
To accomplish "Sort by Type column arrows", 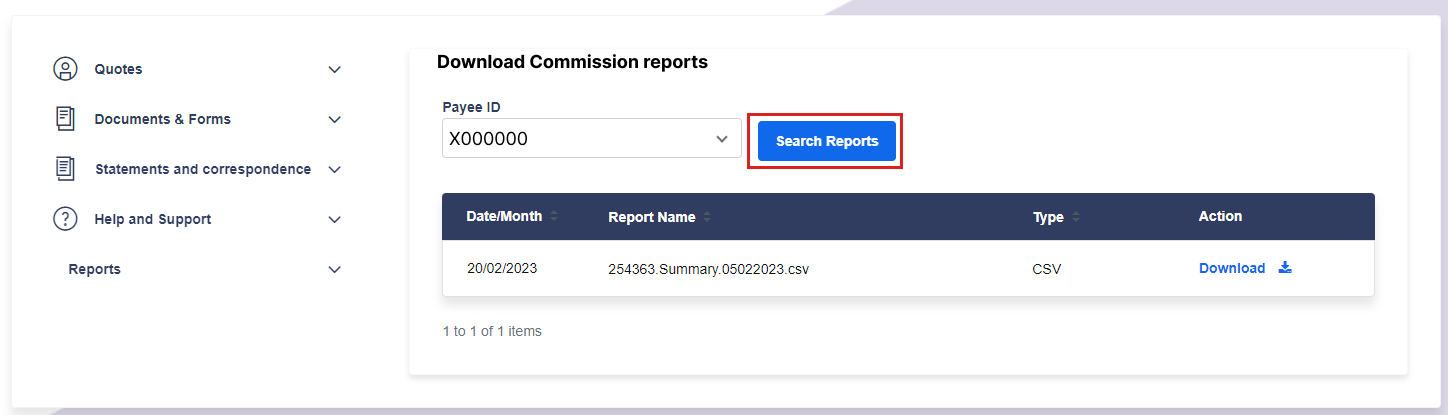I will coord(1076,217).
